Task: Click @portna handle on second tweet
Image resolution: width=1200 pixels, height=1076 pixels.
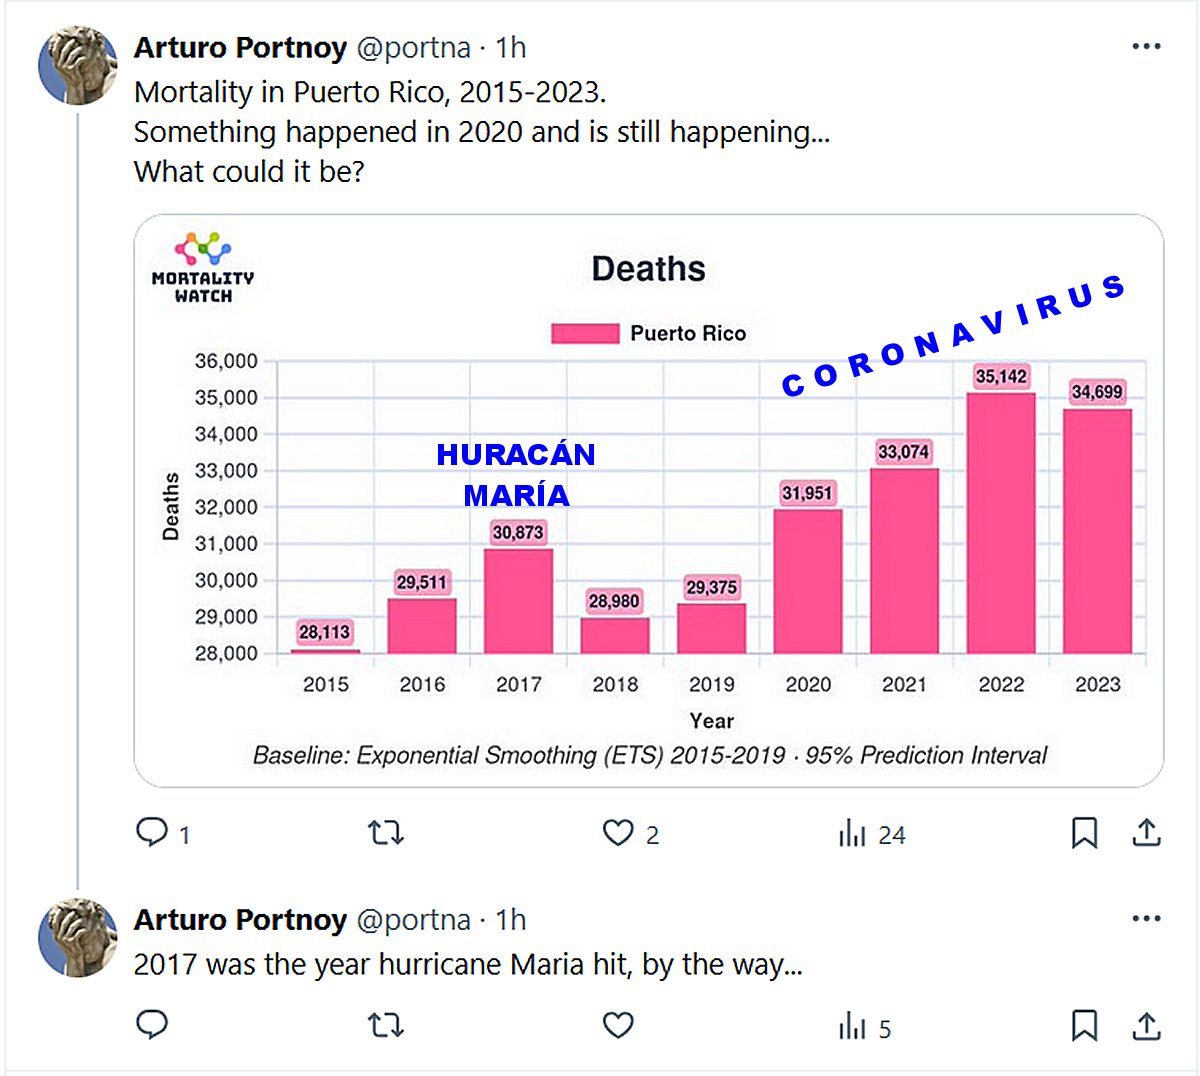Action: [413, 920]
